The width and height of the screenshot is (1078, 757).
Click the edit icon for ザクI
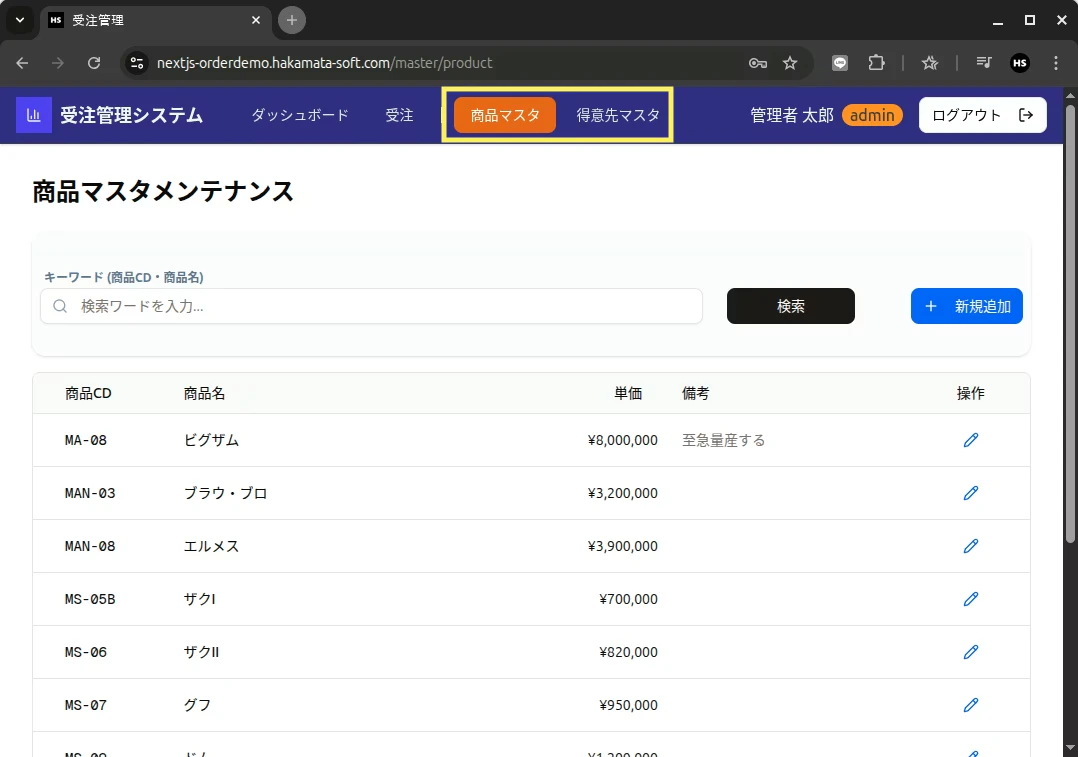coord(970,599)
